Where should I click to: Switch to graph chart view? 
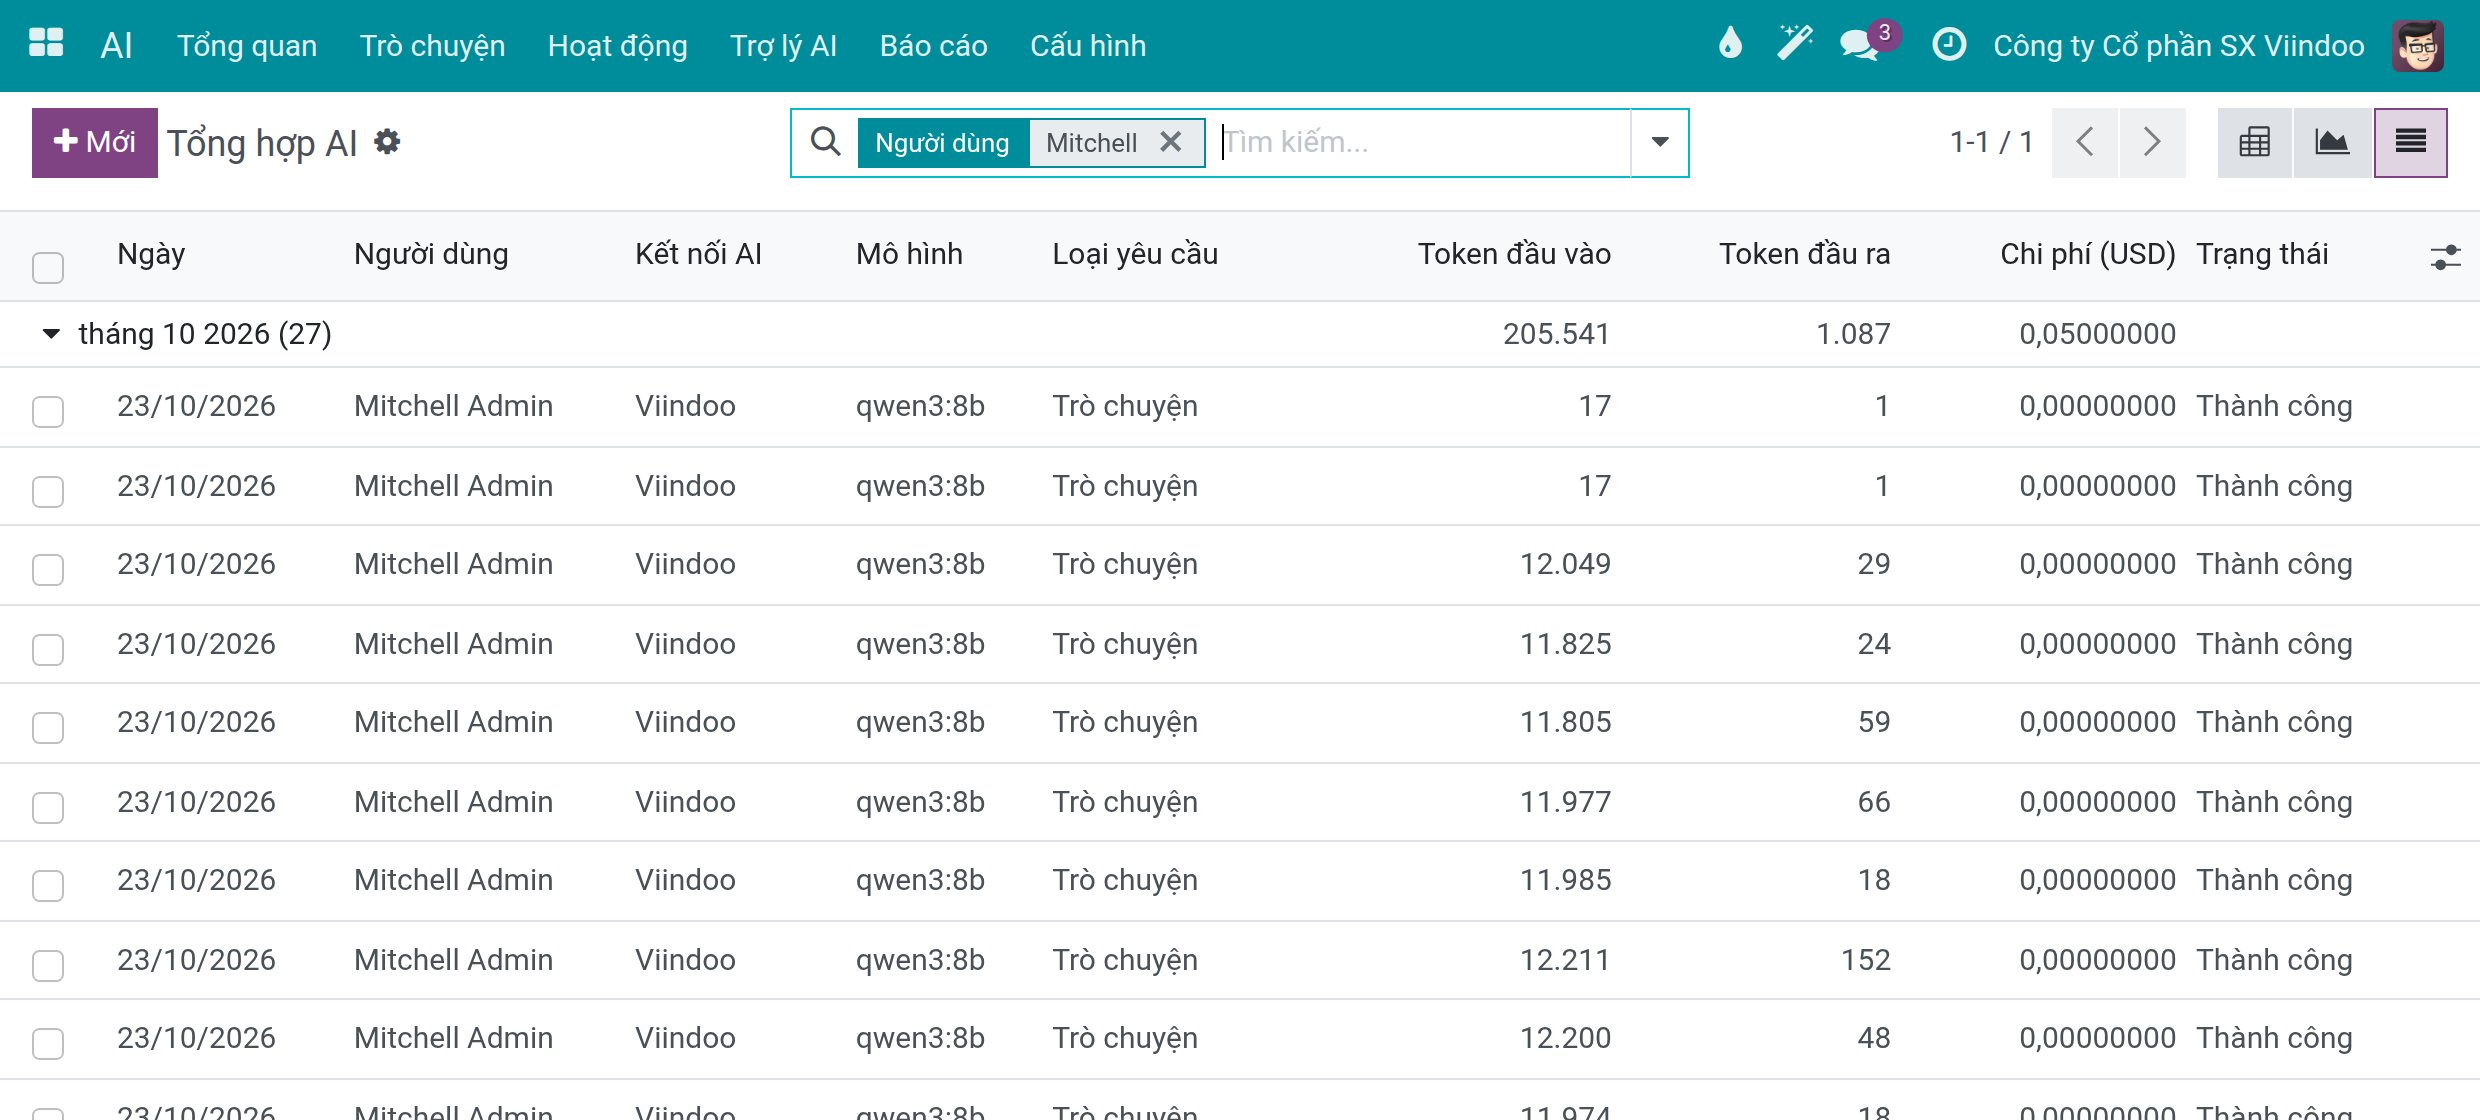pos(2332,142)
